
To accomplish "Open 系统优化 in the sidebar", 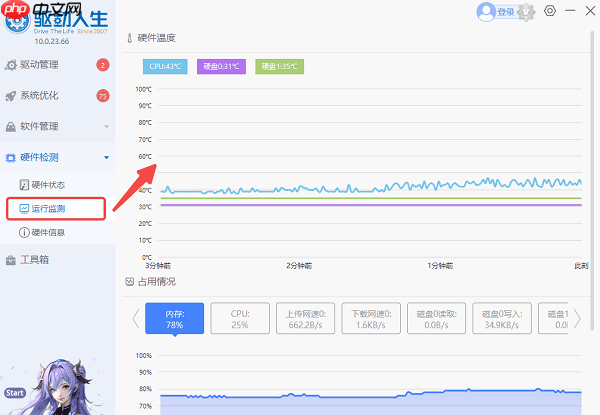I will [57, 96].
